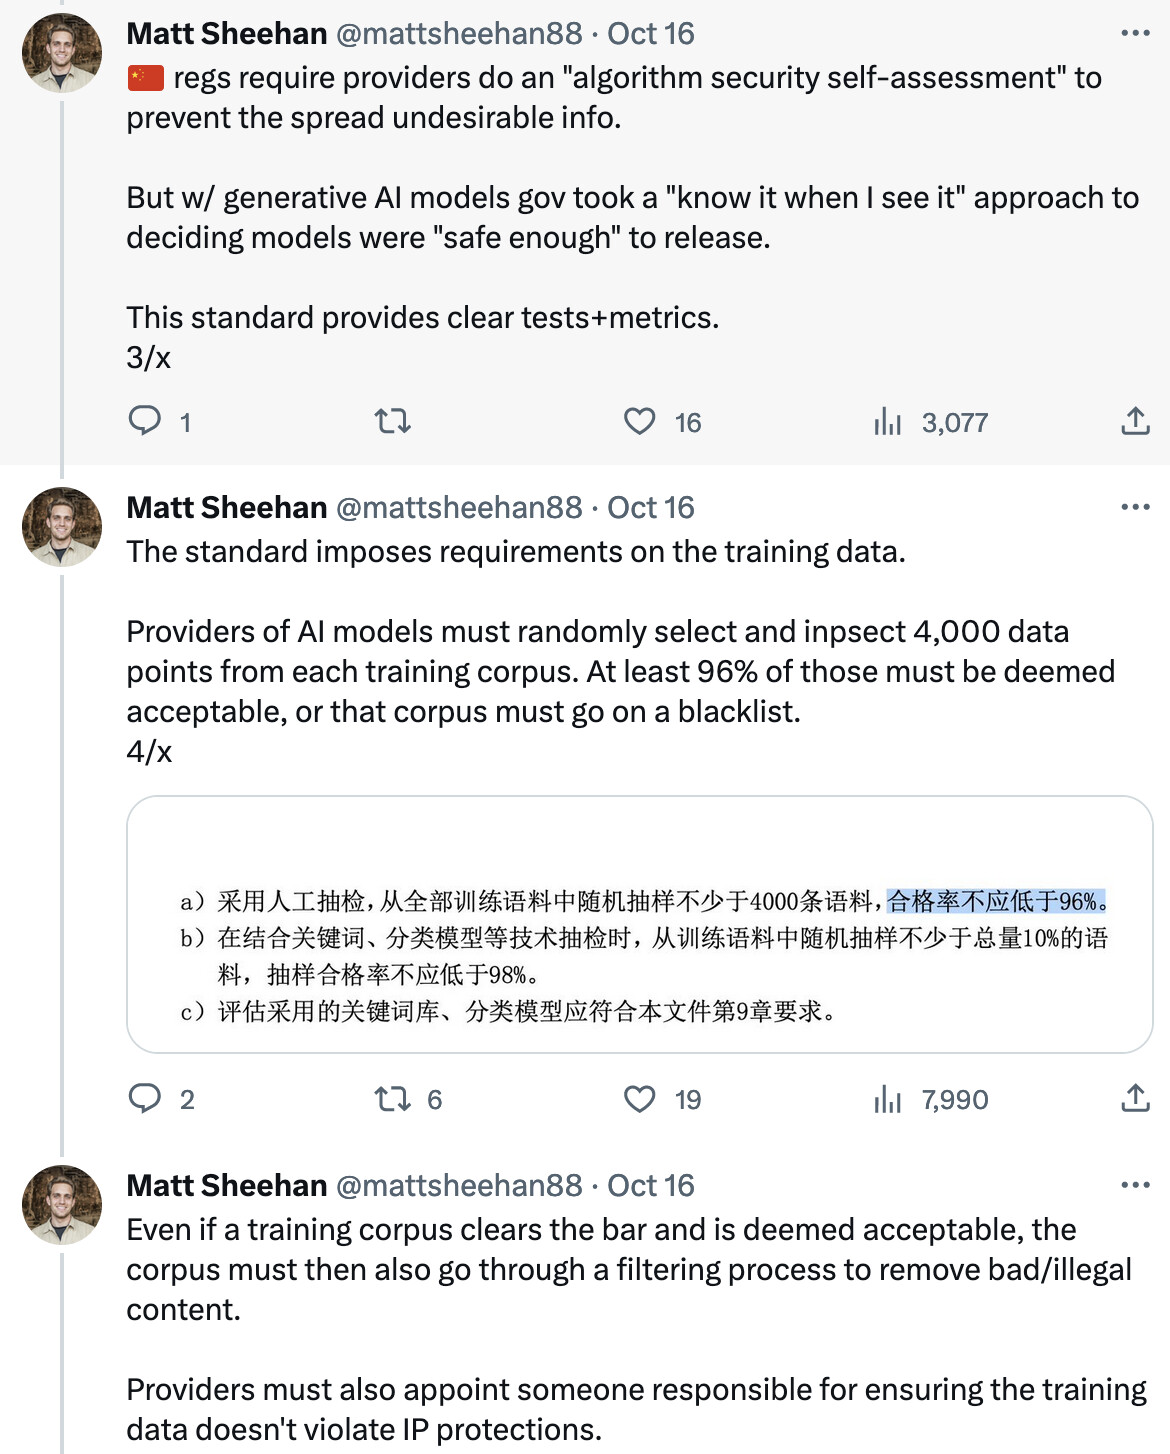Reply to the 3/x algorithm self-assessment tweet
The width and height of the screenshot is (1170, 1454).
(x=145, y=421)
